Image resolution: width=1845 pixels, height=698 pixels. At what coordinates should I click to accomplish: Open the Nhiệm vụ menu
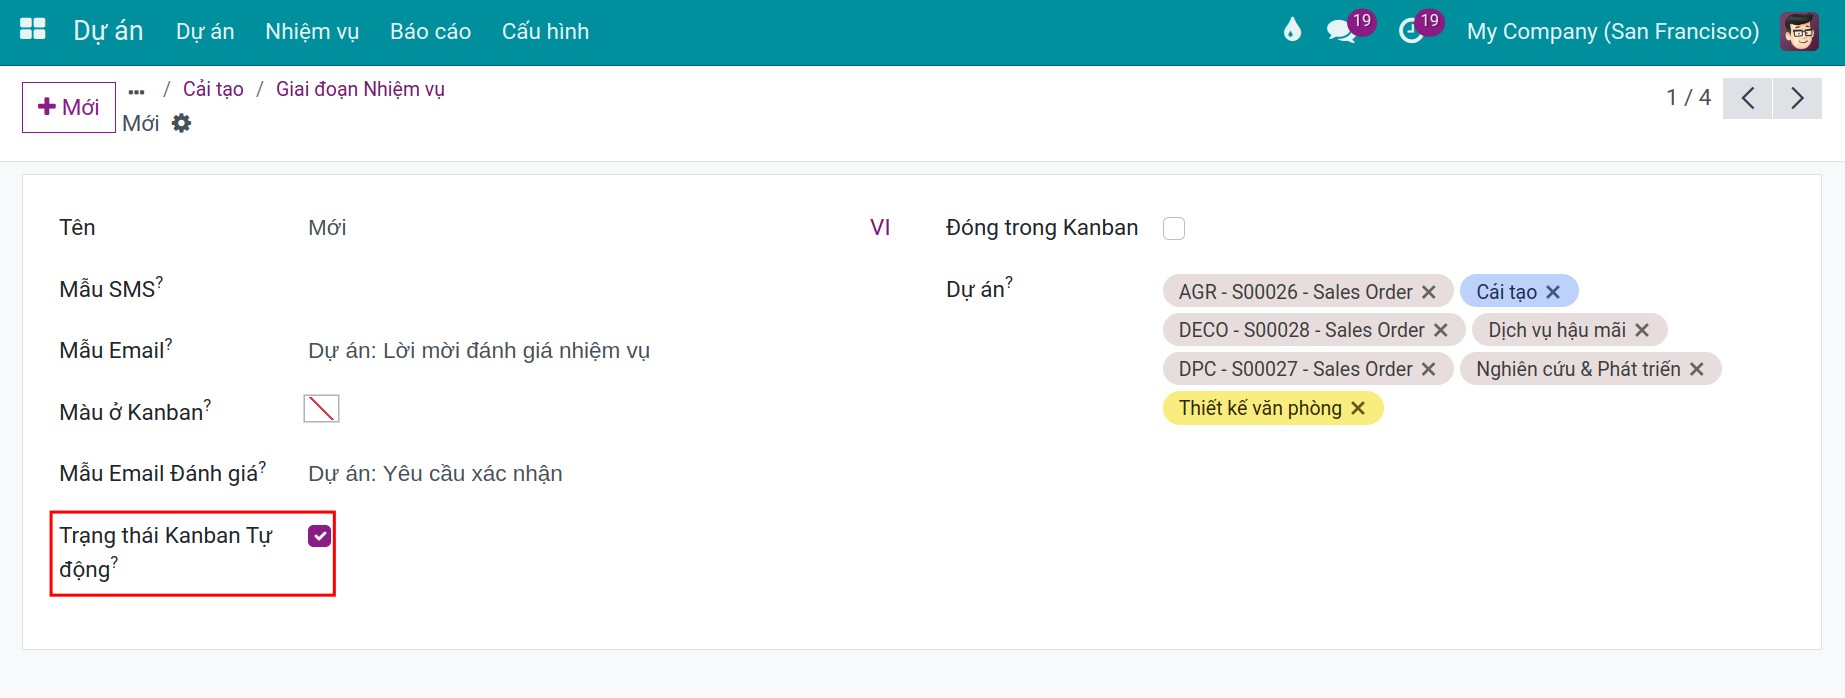(312, 31)
